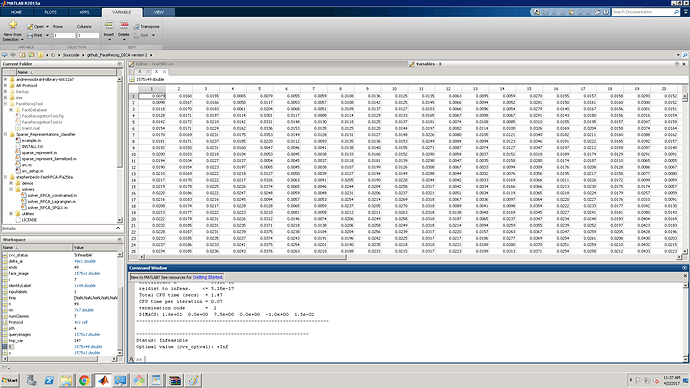Click the Open variable icon

coord(30,27)
